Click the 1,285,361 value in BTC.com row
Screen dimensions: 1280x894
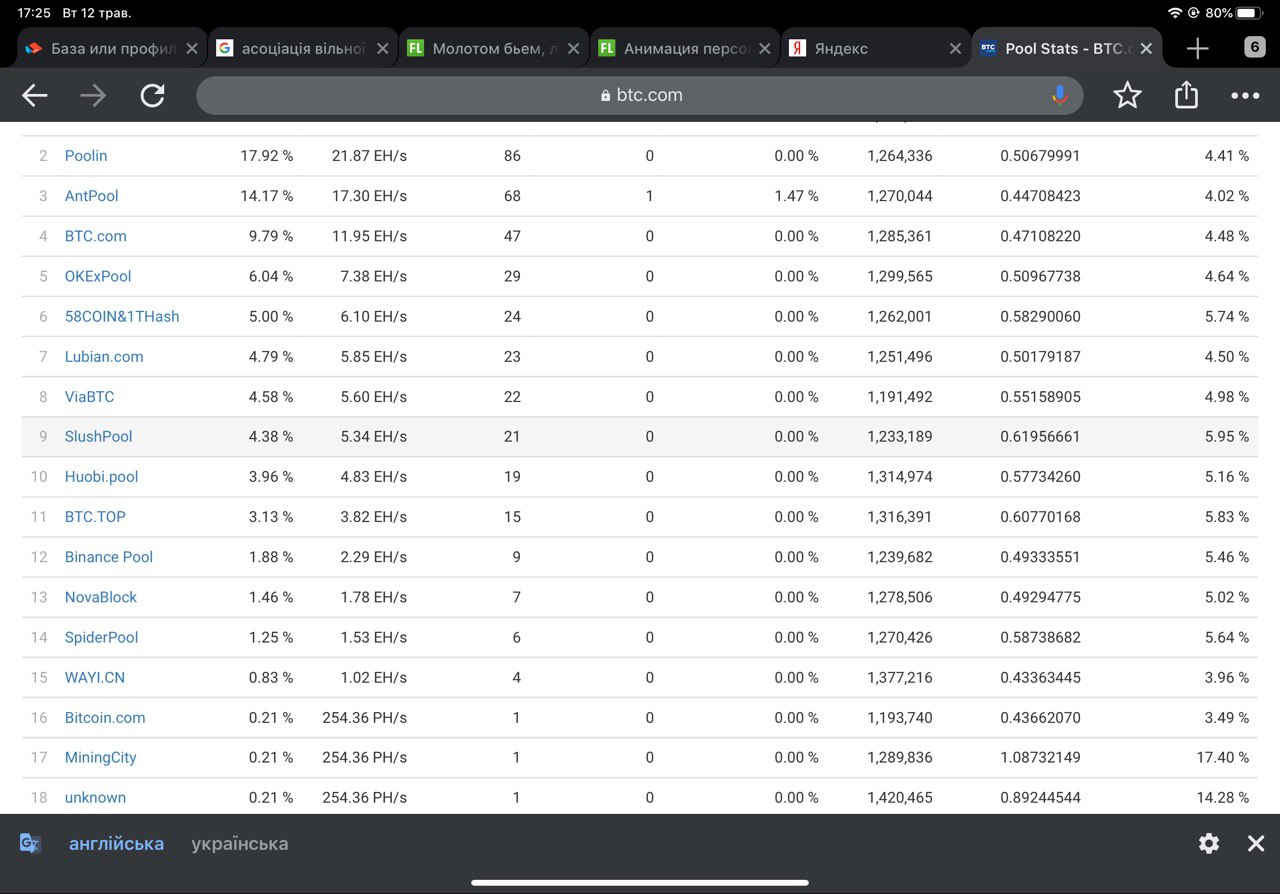click(900, 236)
